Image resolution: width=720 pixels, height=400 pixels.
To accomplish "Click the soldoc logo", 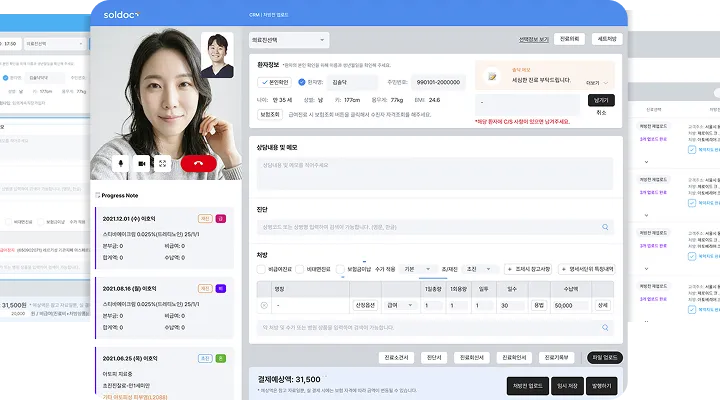I will coord(121,15).
